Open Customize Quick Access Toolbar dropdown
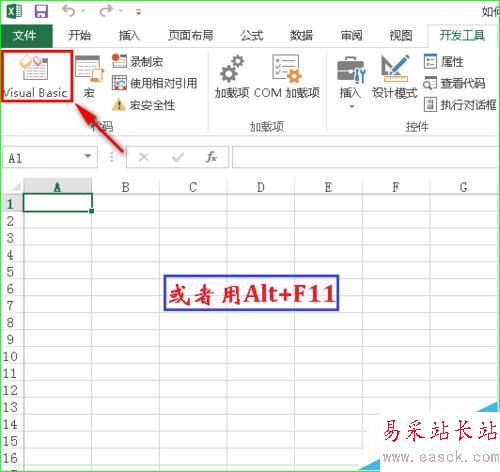 point(139,12)
